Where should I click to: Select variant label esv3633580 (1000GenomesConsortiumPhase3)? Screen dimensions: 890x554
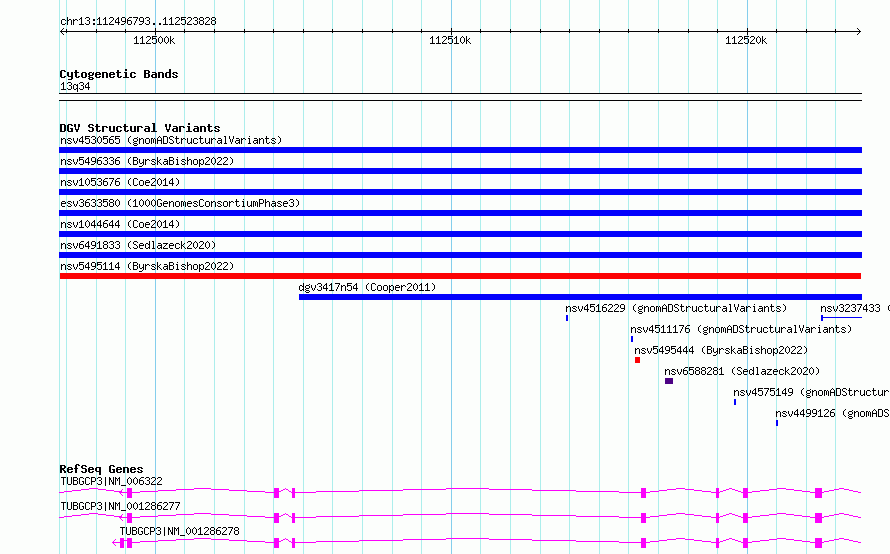pos(180,203)
